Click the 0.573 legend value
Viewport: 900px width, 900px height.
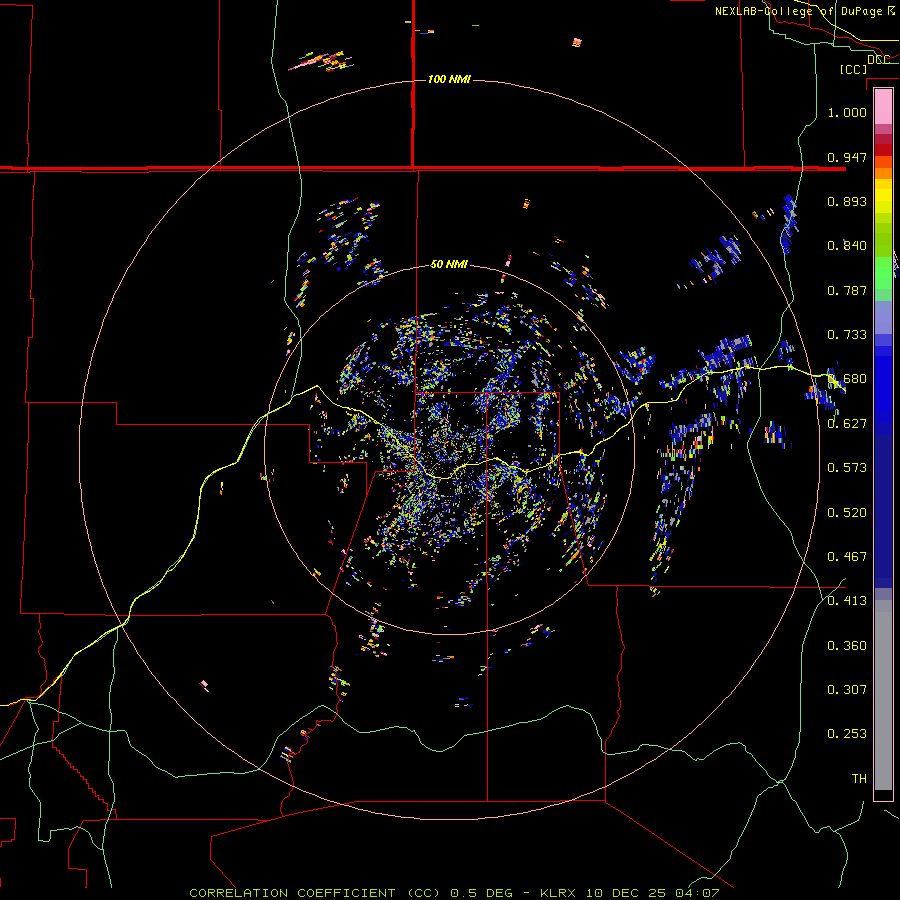(847, 468)
